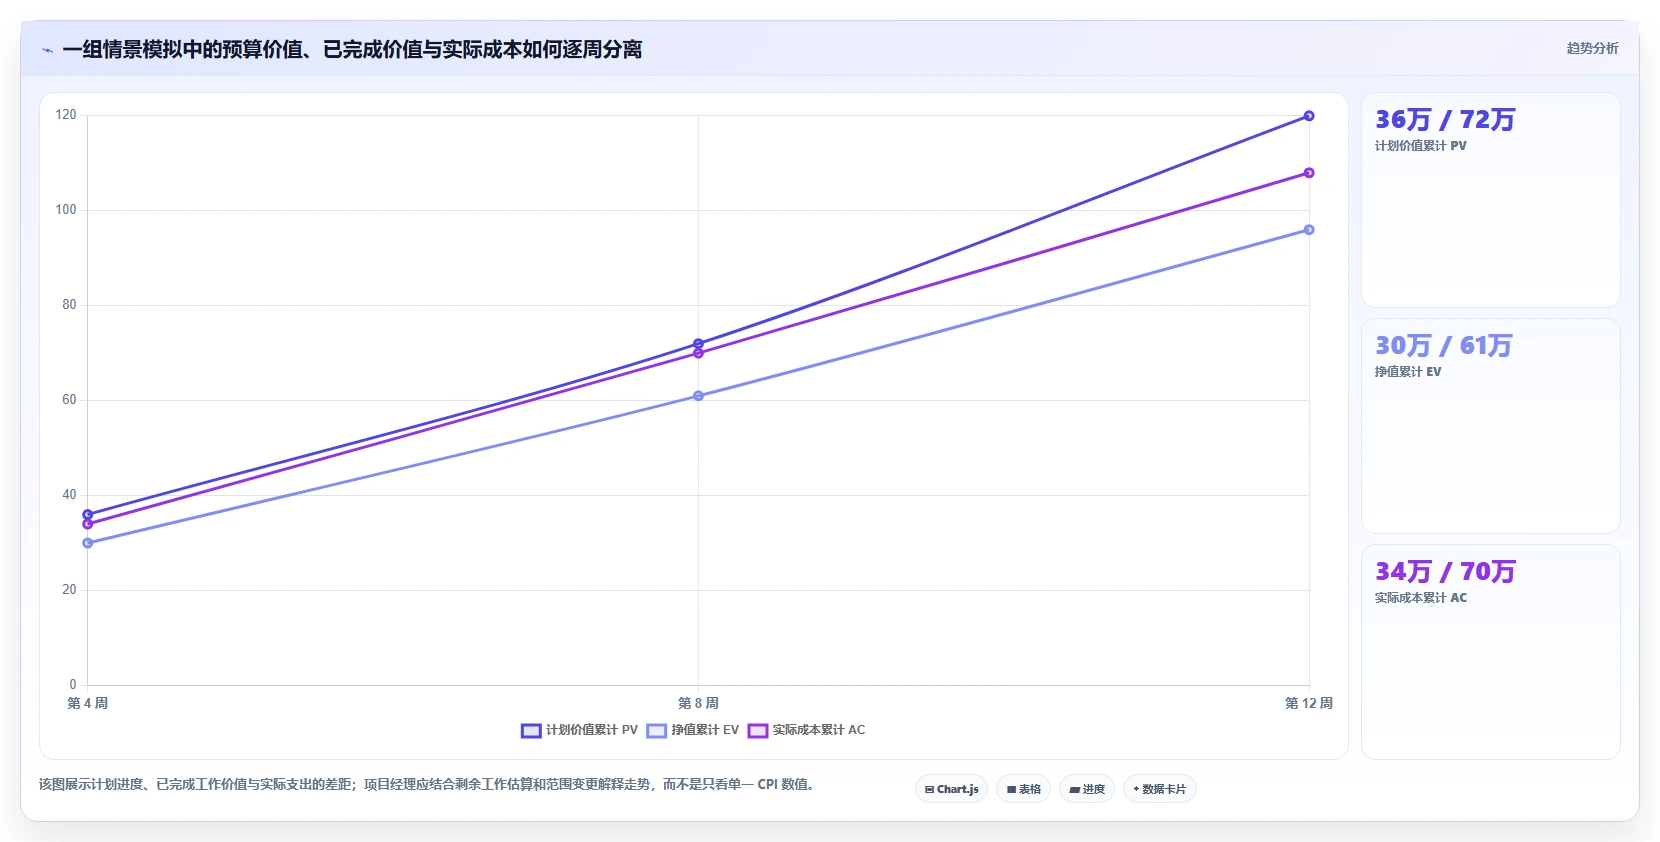Click the 60 y-axis tick label
1660x842 pixels.
69,400
